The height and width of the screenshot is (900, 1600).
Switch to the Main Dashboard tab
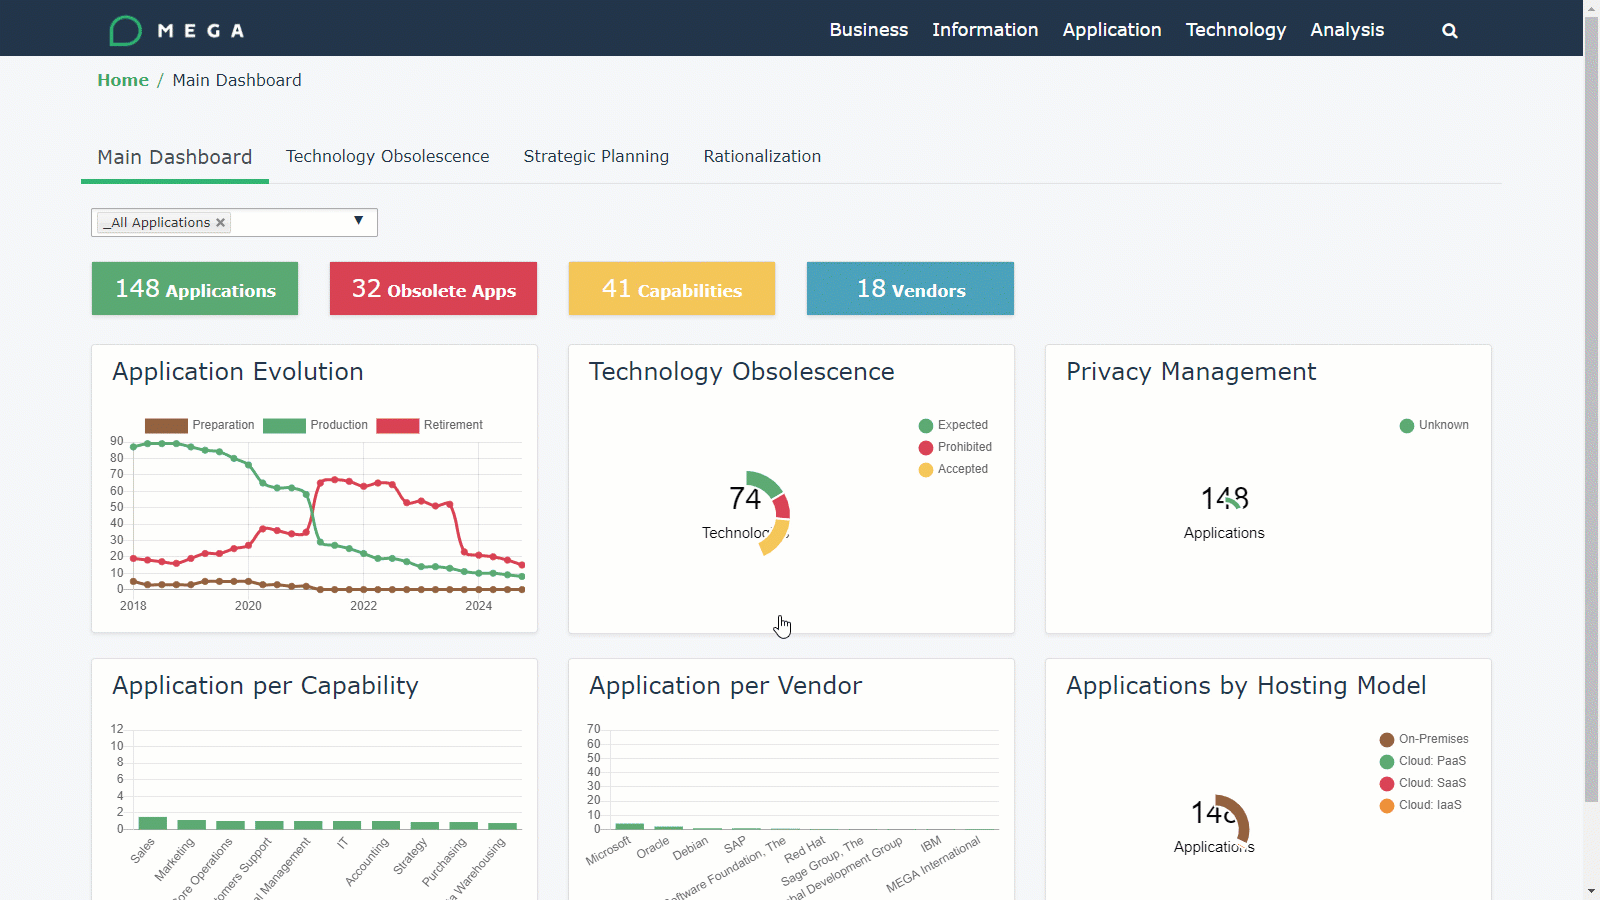[x=175, y=157]
